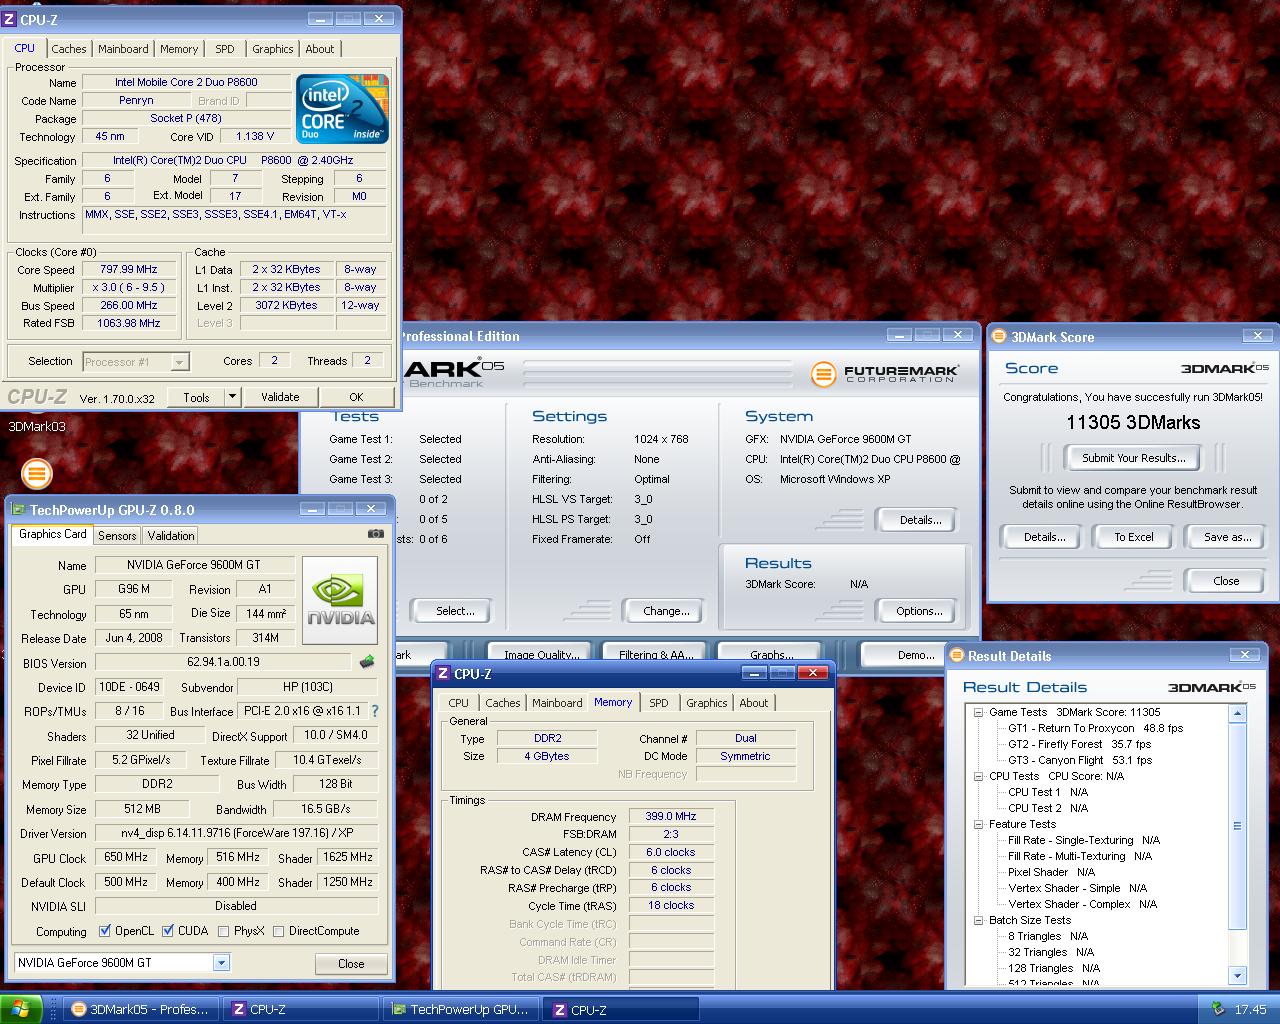Click Graphs button in 3DMark05
1280x1024 pixels.
point(771,655)
